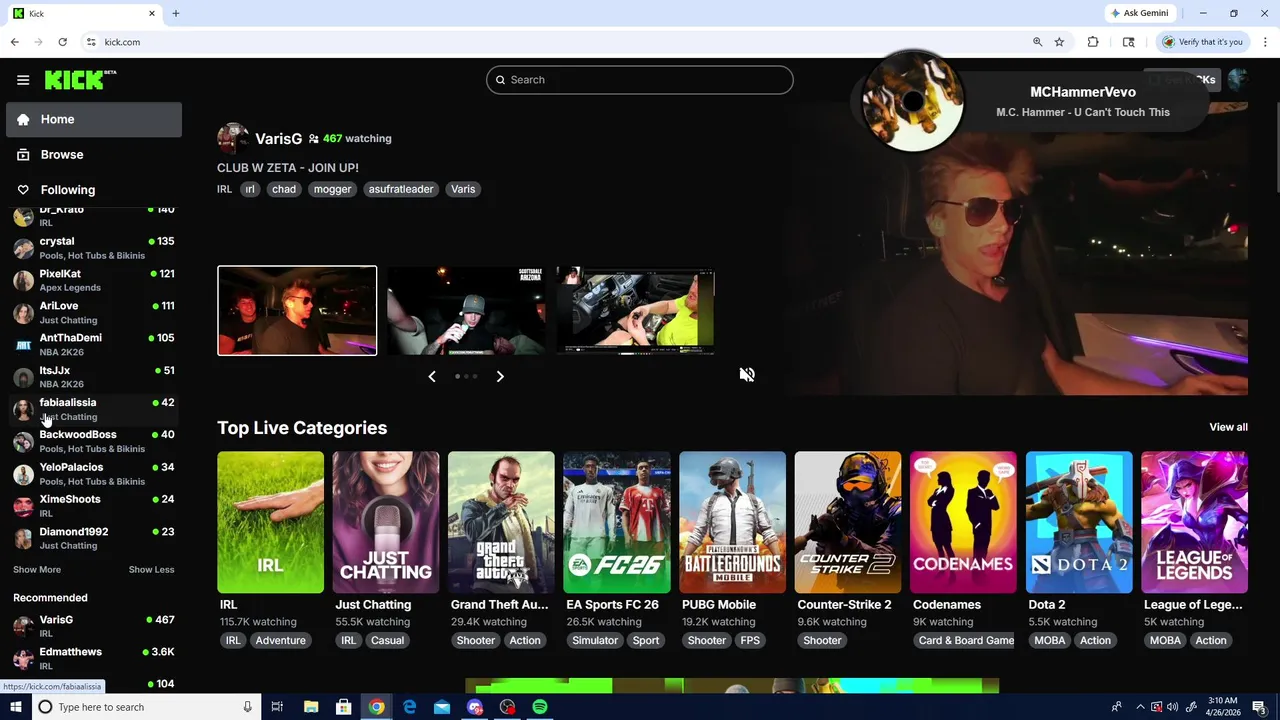Bookmark this page with star icon
This screenshot has width=1280, height=720.
(1059, 42)
